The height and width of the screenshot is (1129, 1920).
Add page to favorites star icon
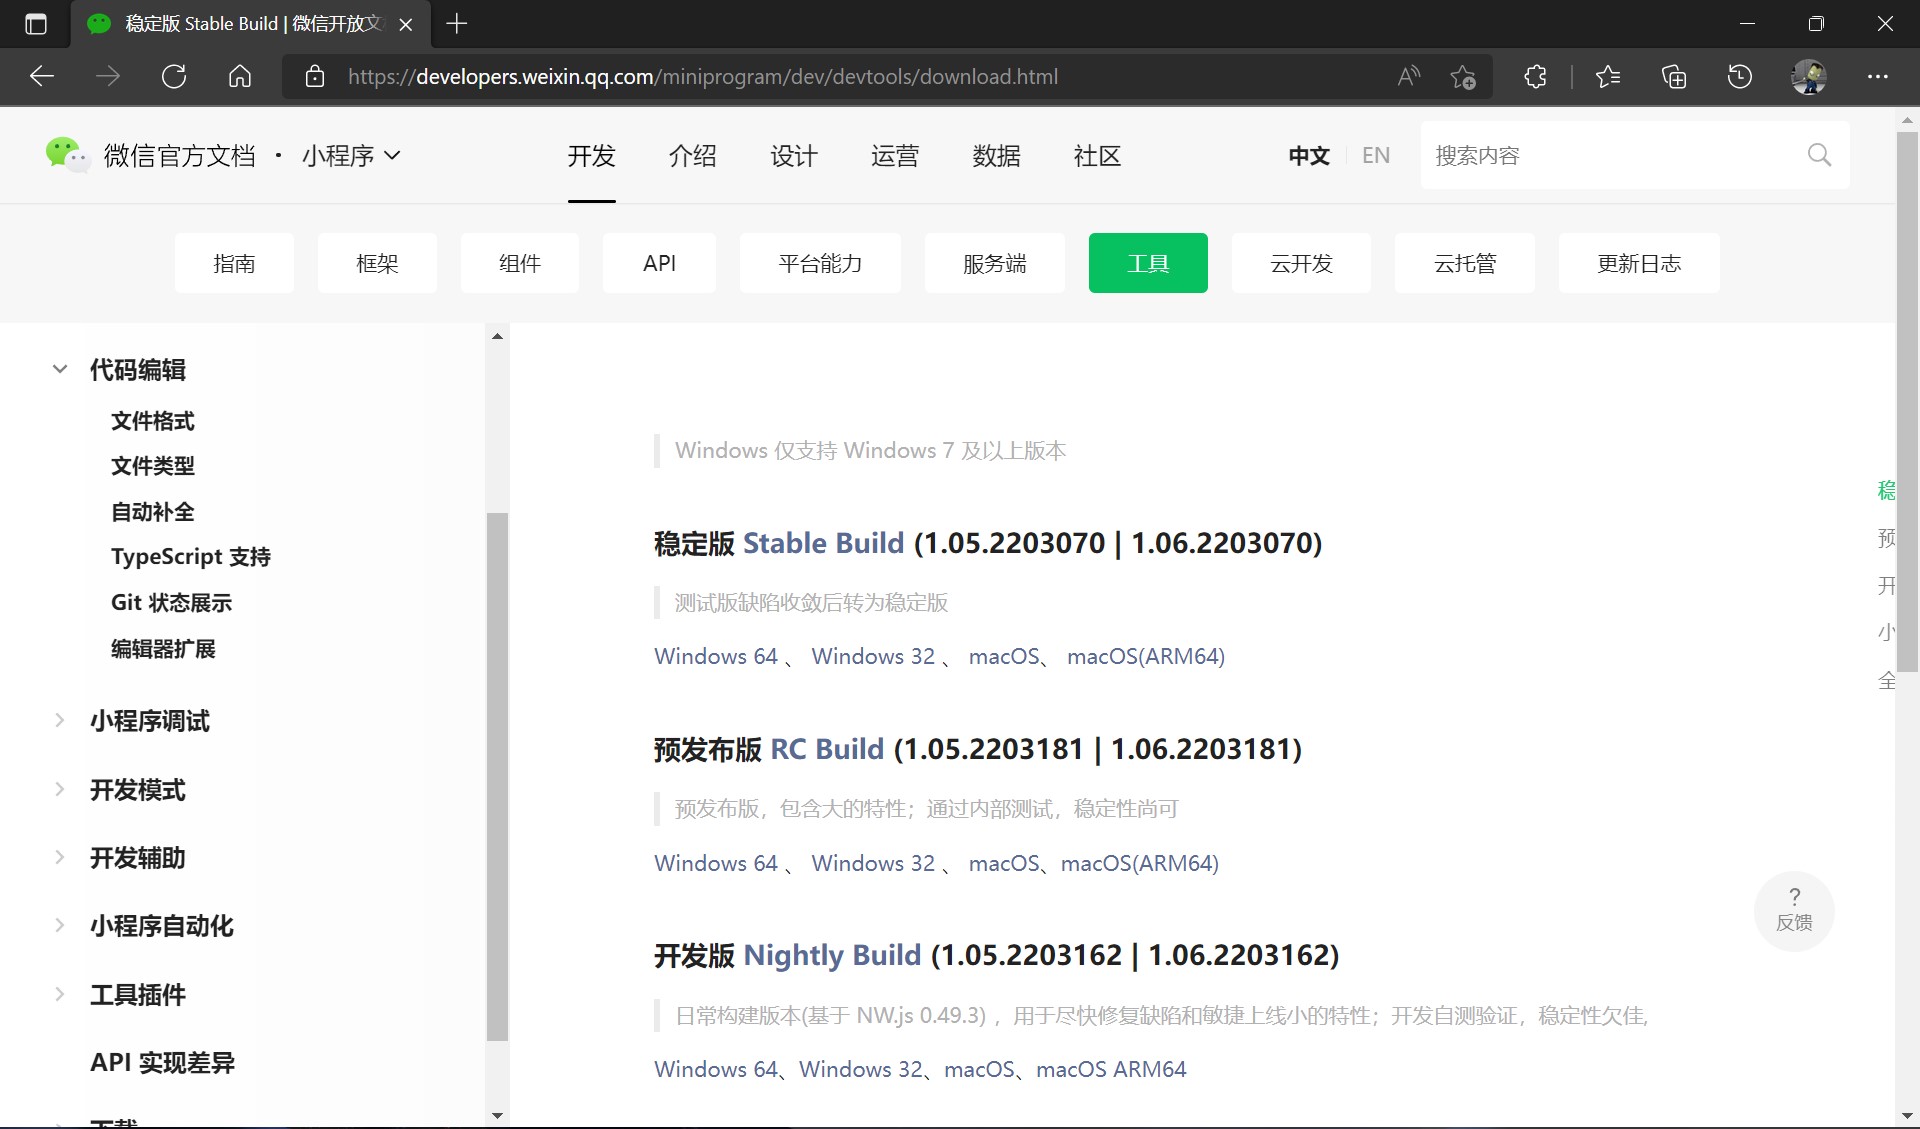point(1463,76)
